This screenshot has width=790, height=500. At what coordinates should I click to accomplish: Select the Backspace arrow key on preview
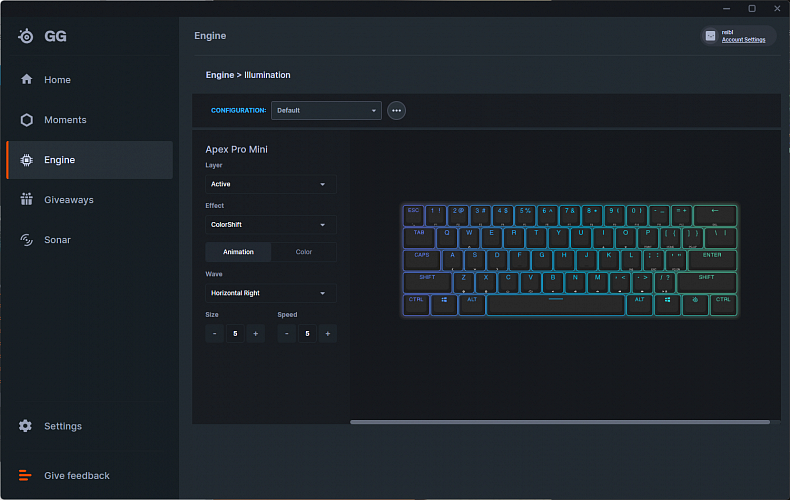715,215
